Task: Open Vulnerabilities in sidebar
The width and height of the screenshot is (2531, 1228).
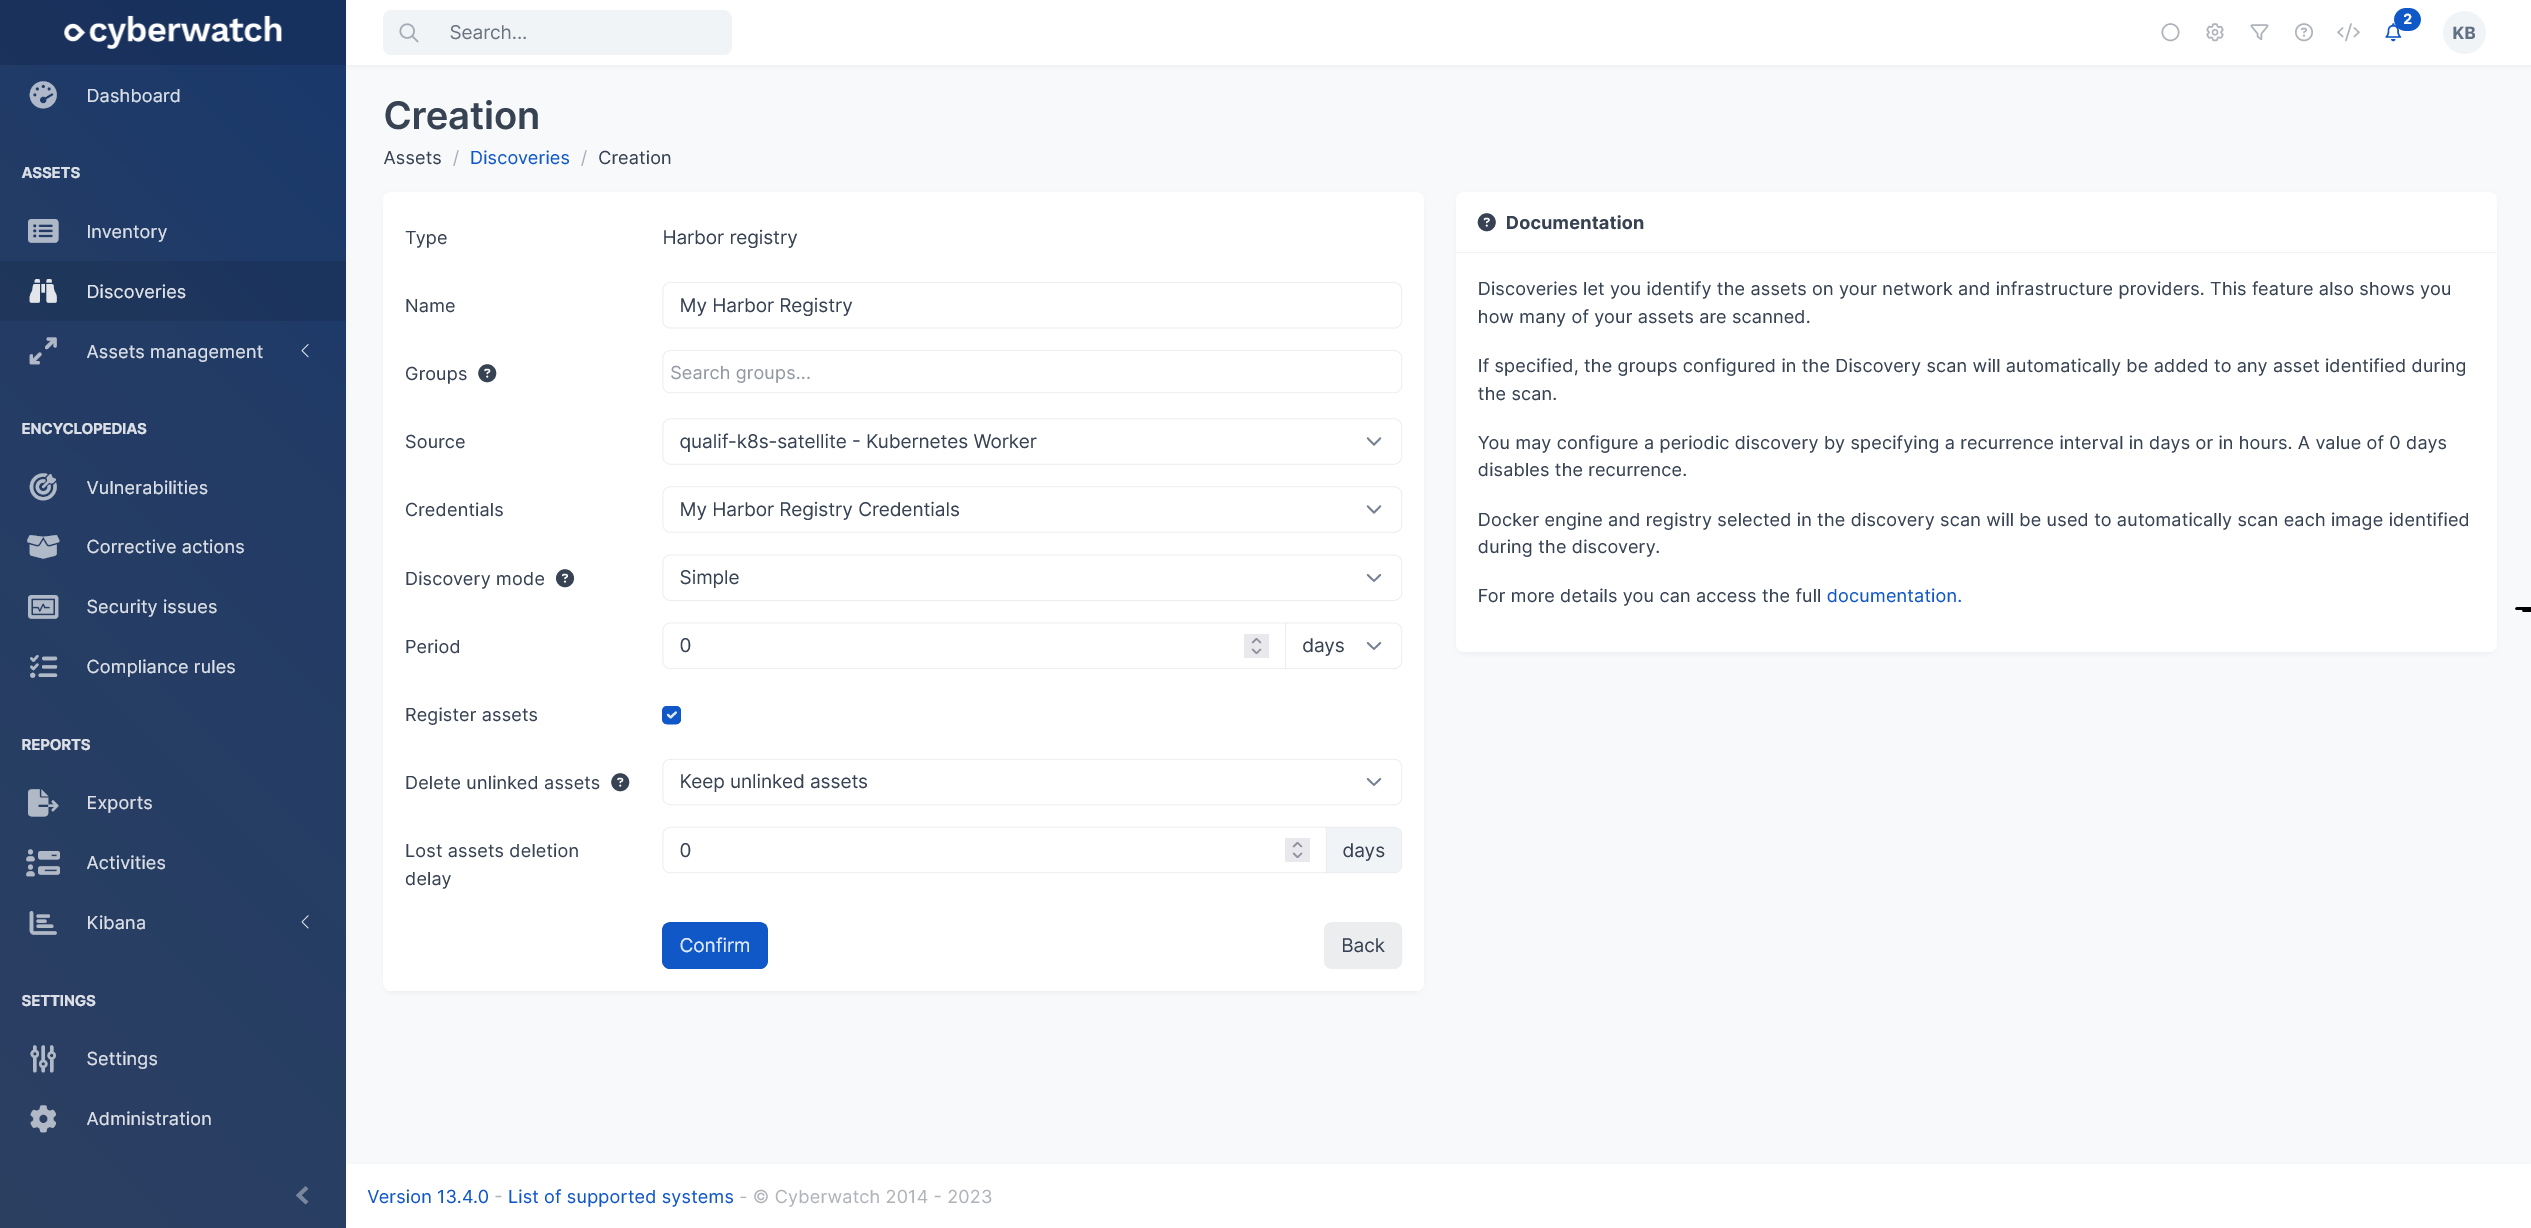Action: click(x=173, y=487)
